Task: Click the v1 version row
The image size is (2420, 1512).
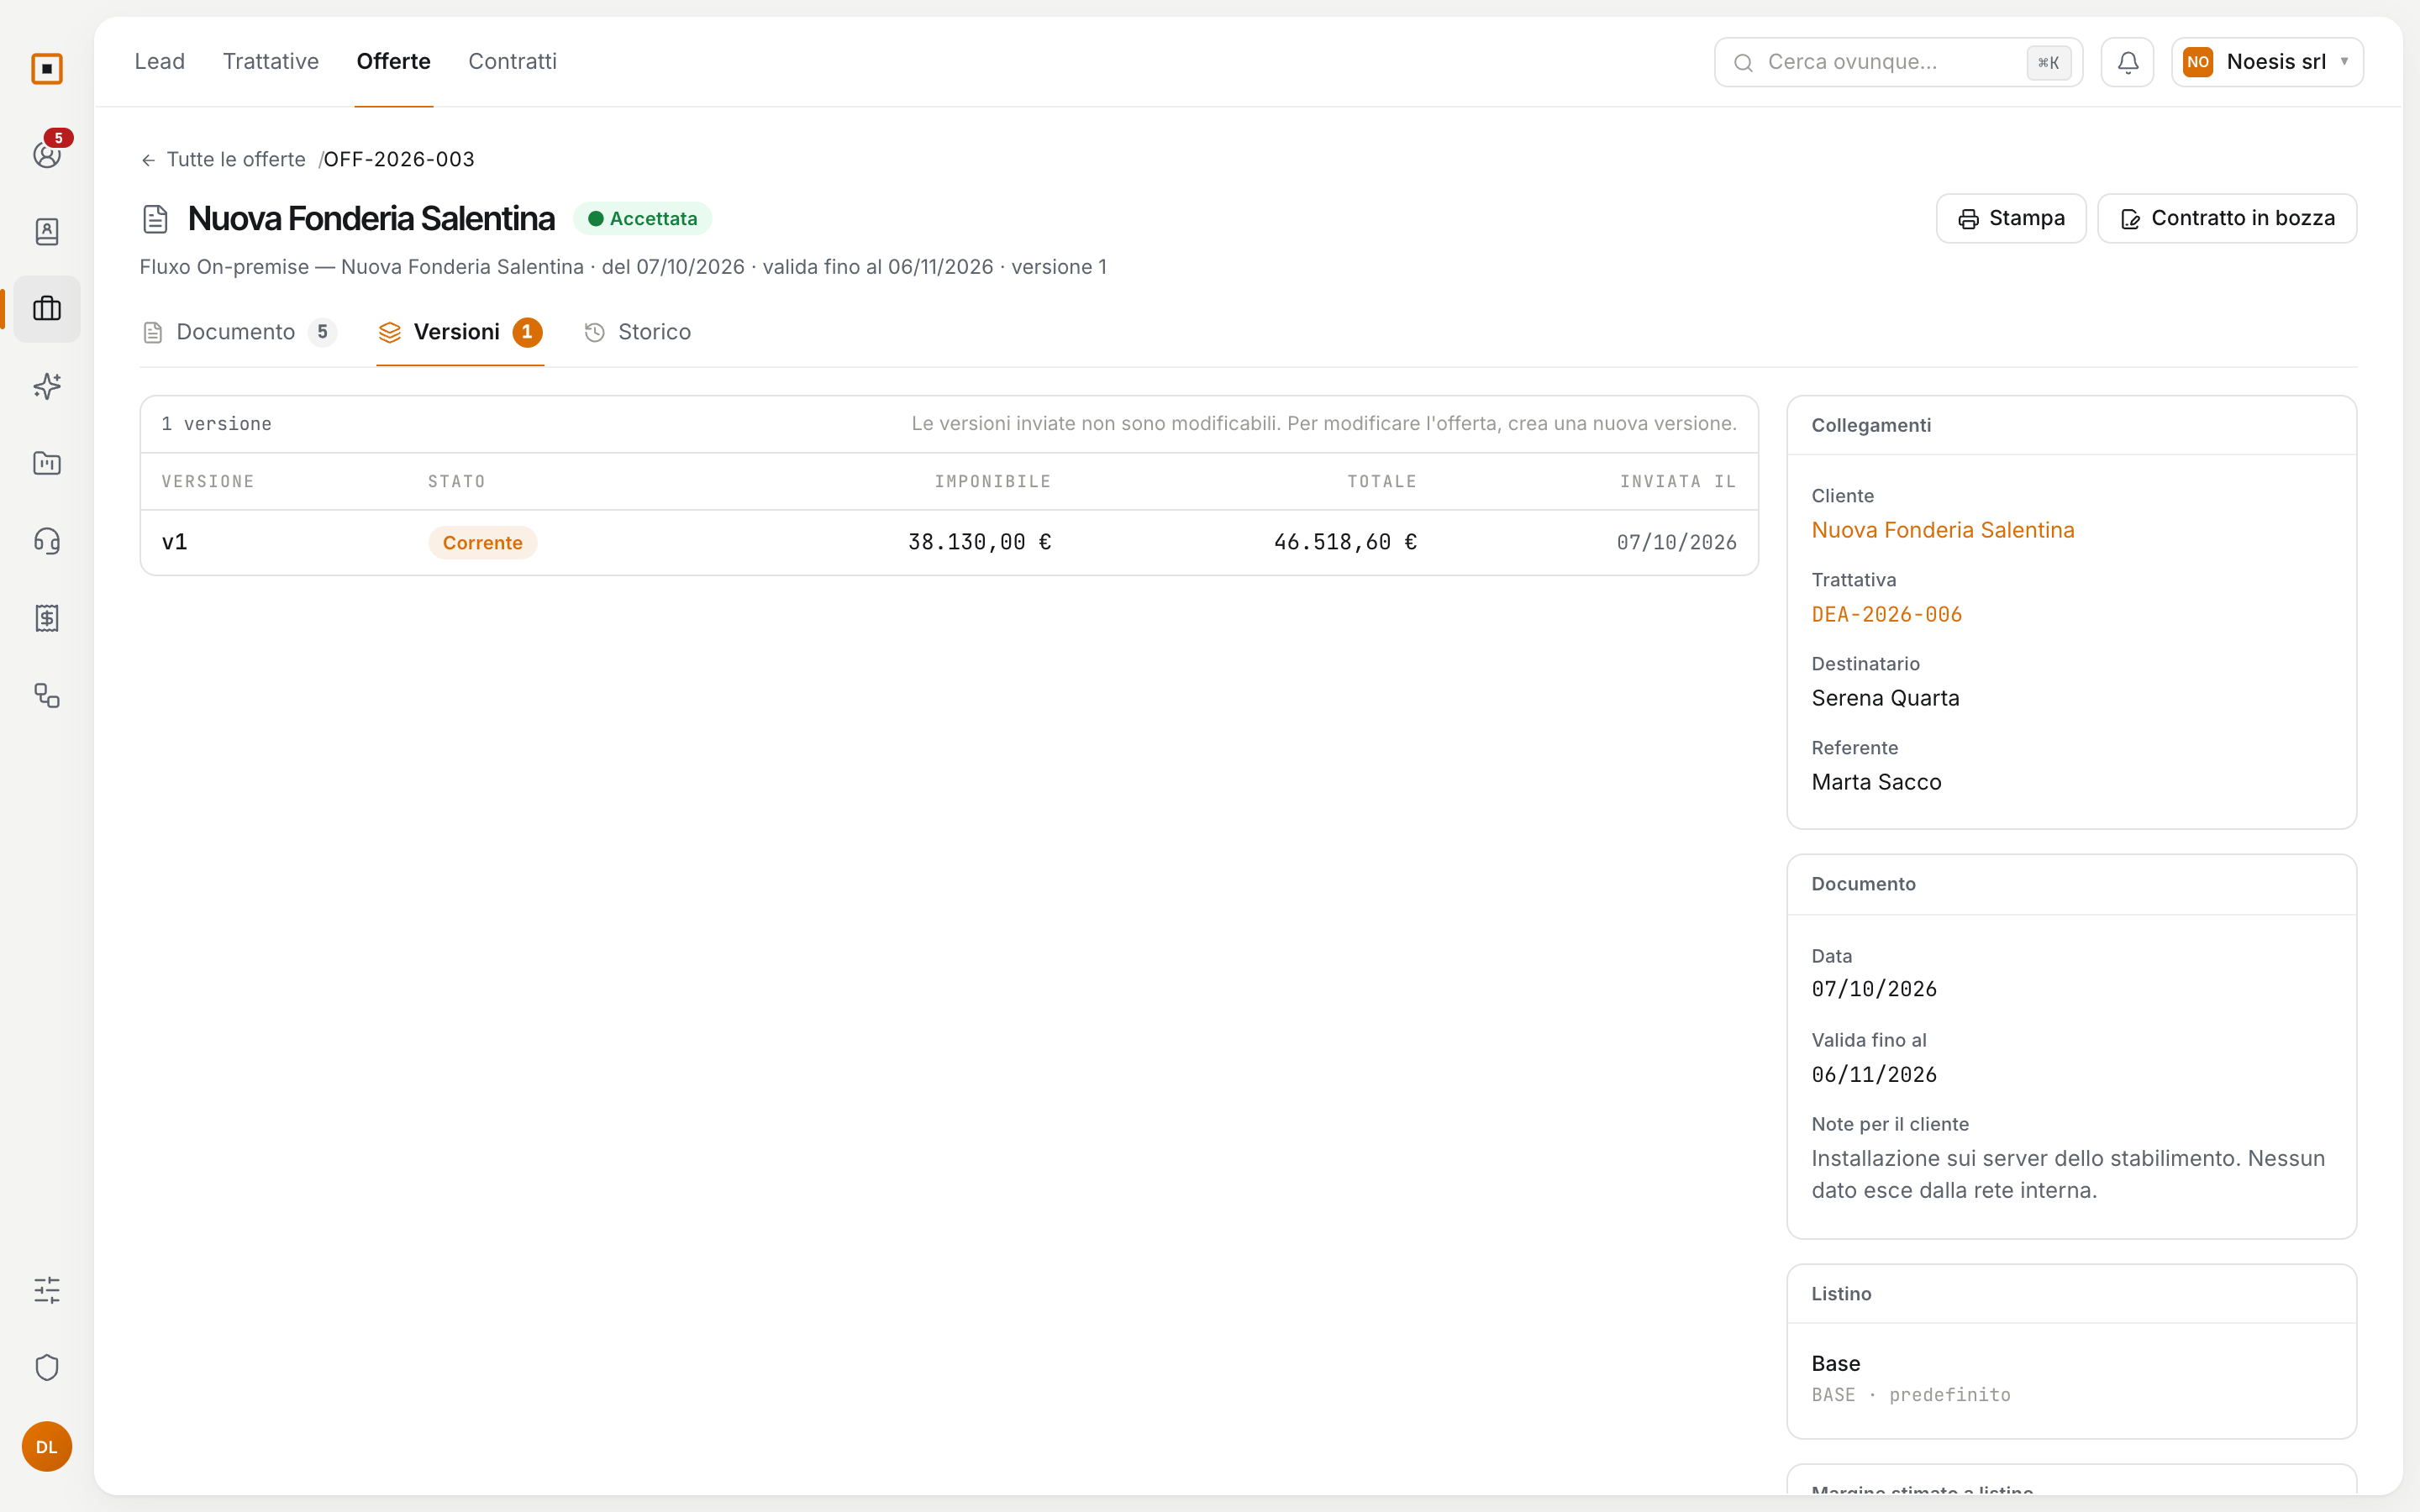Action: (949, 542)
